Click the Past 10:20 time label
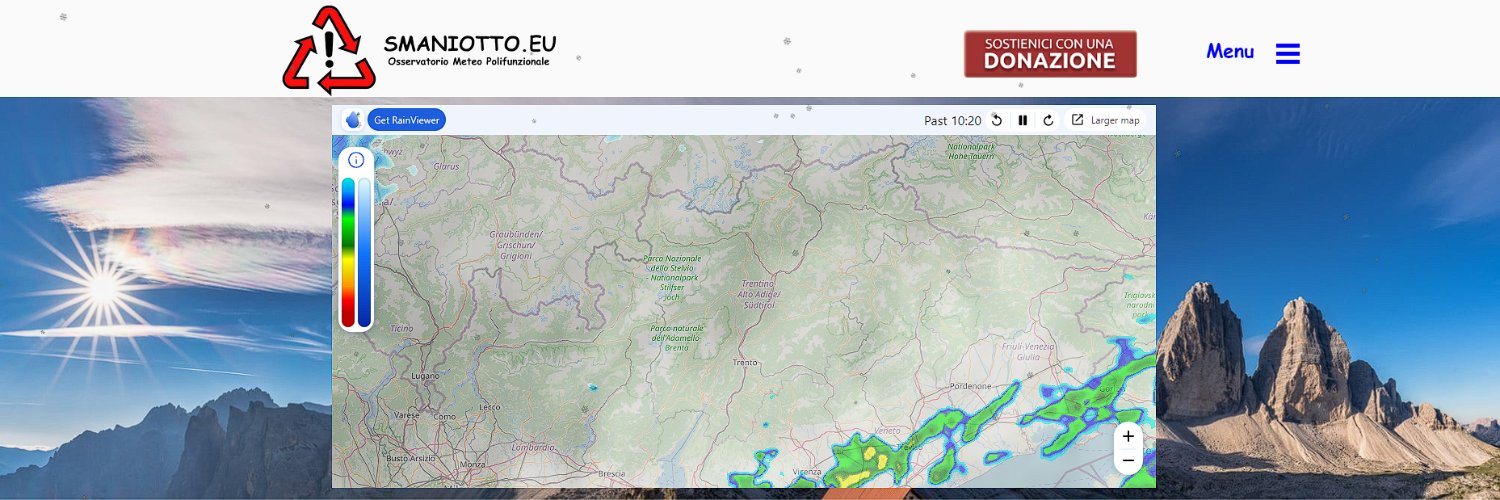This screenshot has width=1500, height=500. click(x=953, y=121)
